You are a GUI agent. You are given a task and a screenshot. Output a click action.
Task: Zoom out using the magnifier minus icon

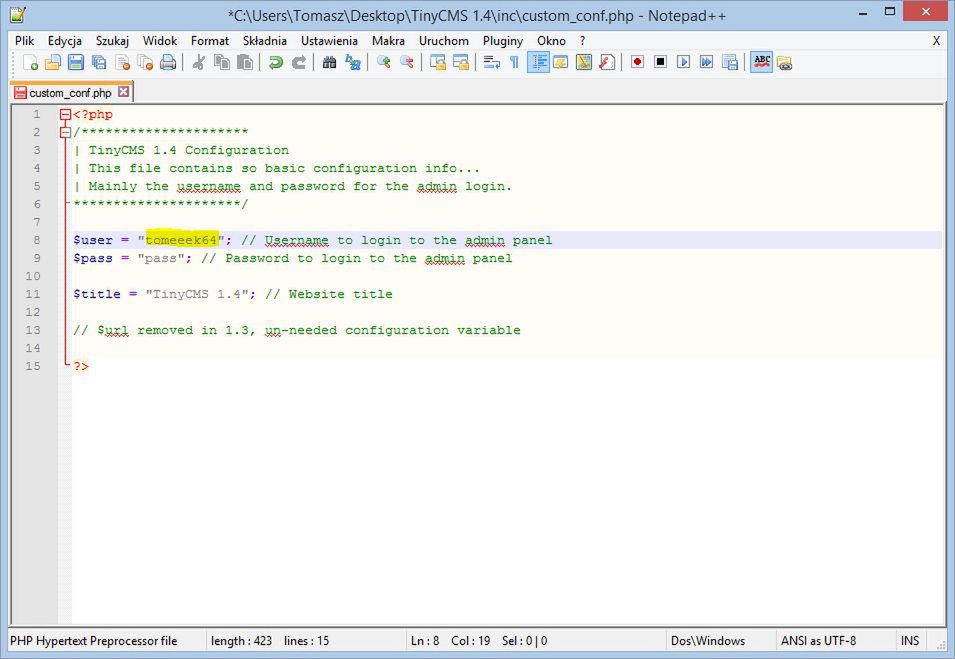pos(406,62)
